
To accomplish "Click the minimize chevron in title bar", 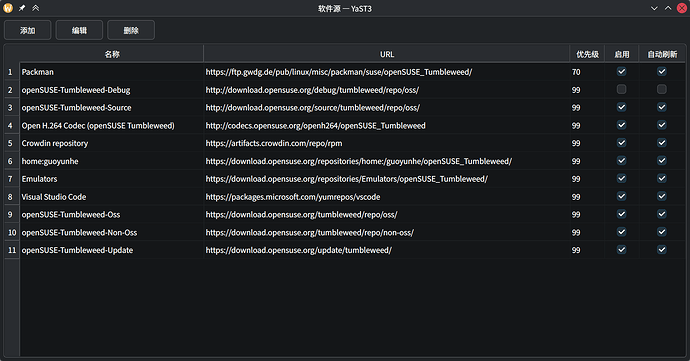I will tap(654, 8).
